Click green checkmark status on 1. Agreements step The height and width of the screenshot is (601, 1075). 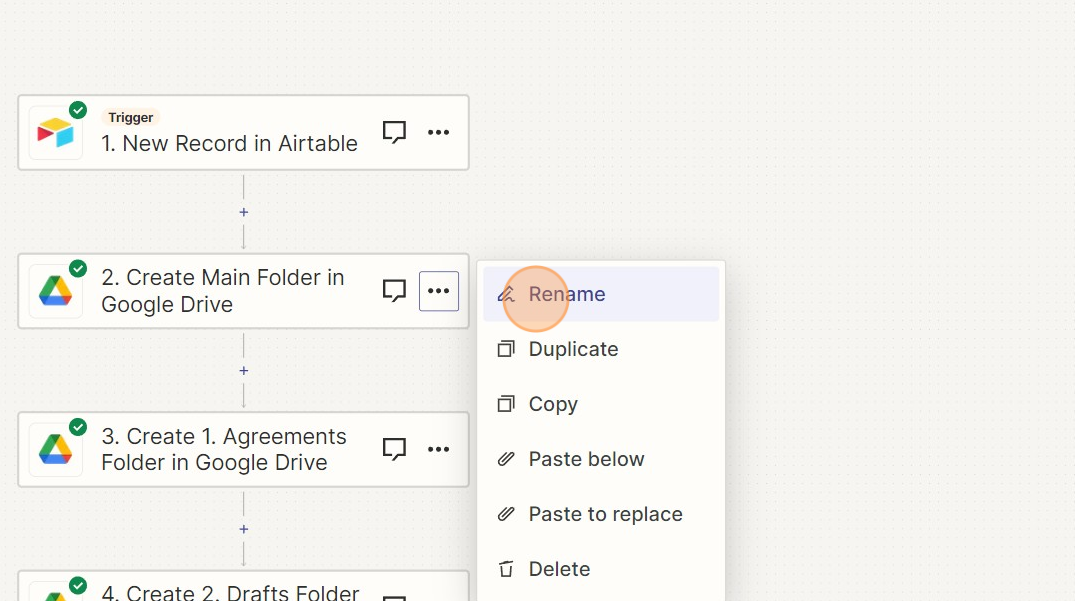(x=78, y=426)
